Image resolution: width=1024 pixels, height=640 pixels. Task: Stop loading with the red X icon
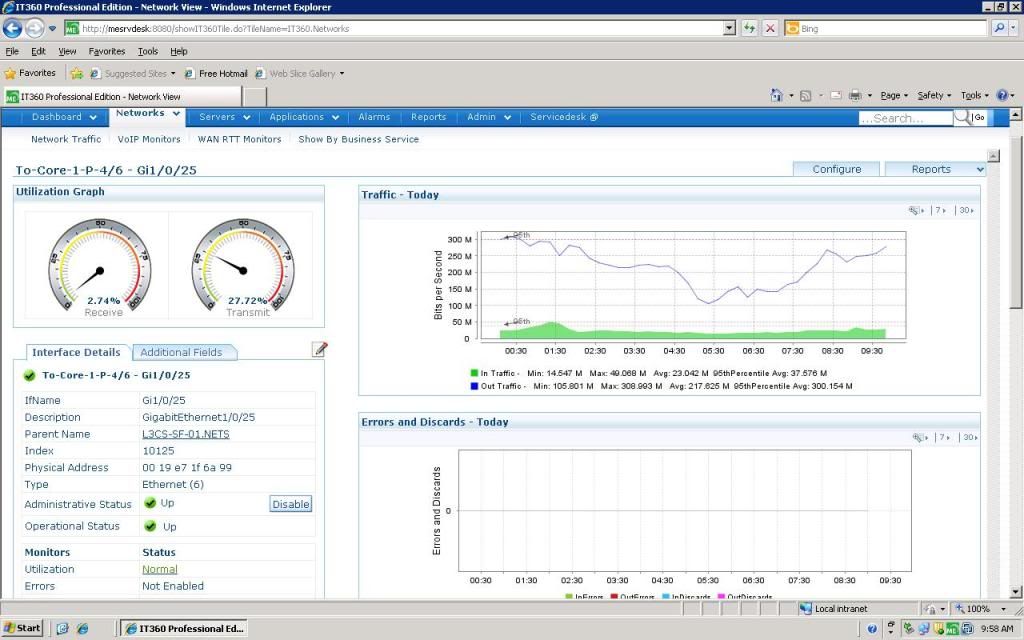coord(771,28)
